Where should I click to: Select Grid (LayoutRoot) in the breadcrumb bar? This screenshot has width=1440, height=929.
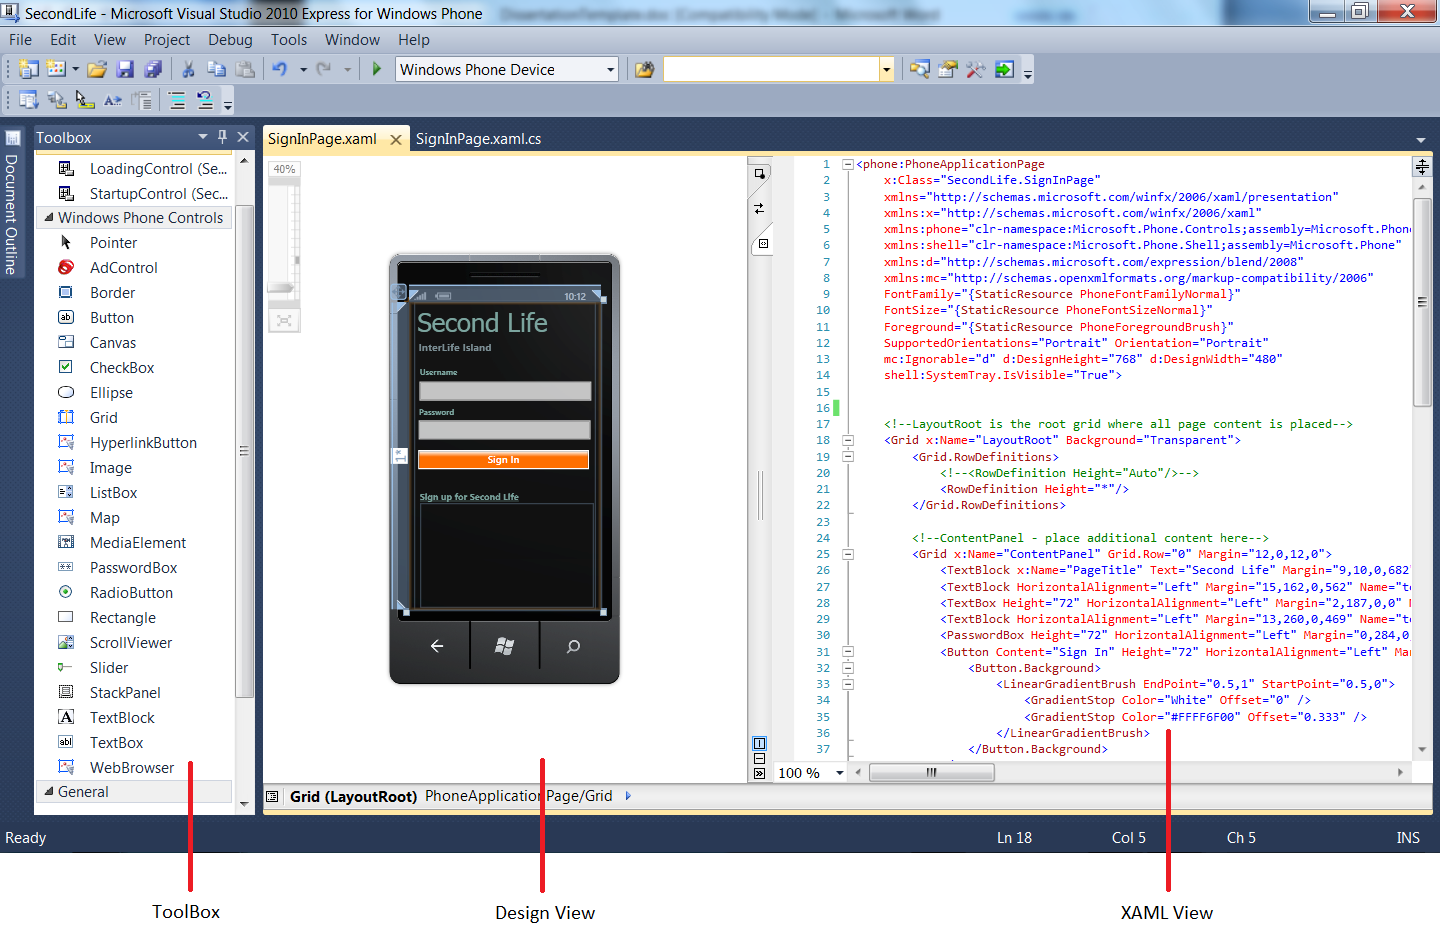(x=353, y=796)
